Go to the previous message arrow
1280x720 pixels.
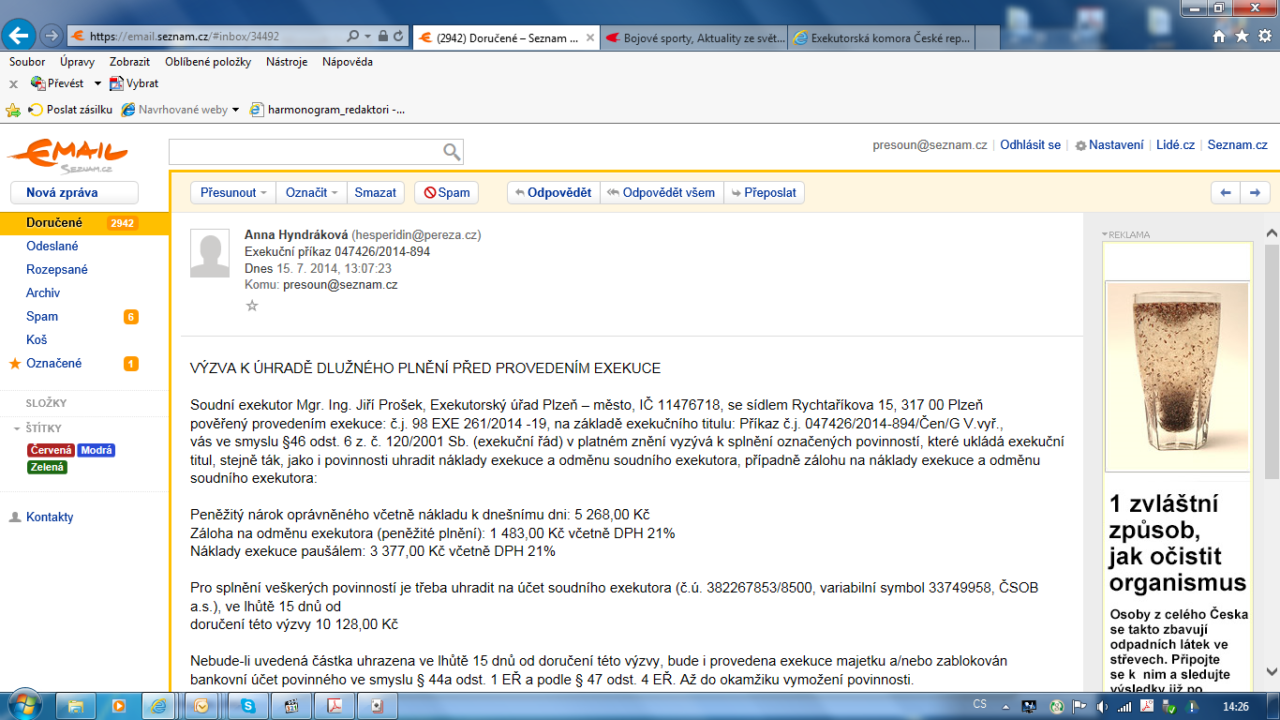point(1225,193)
